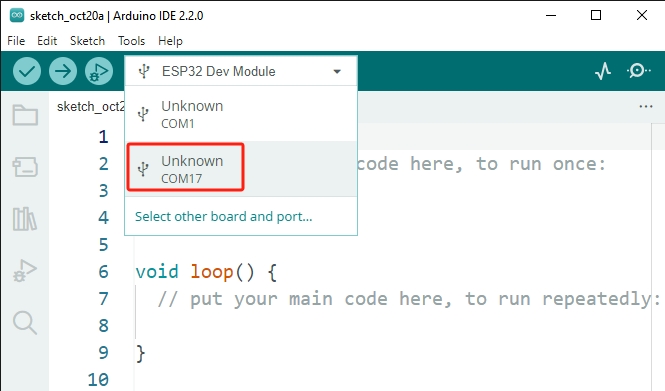The image size is (665, 391).
Task: Click the Upload arrow button
Action: [63, 71]
